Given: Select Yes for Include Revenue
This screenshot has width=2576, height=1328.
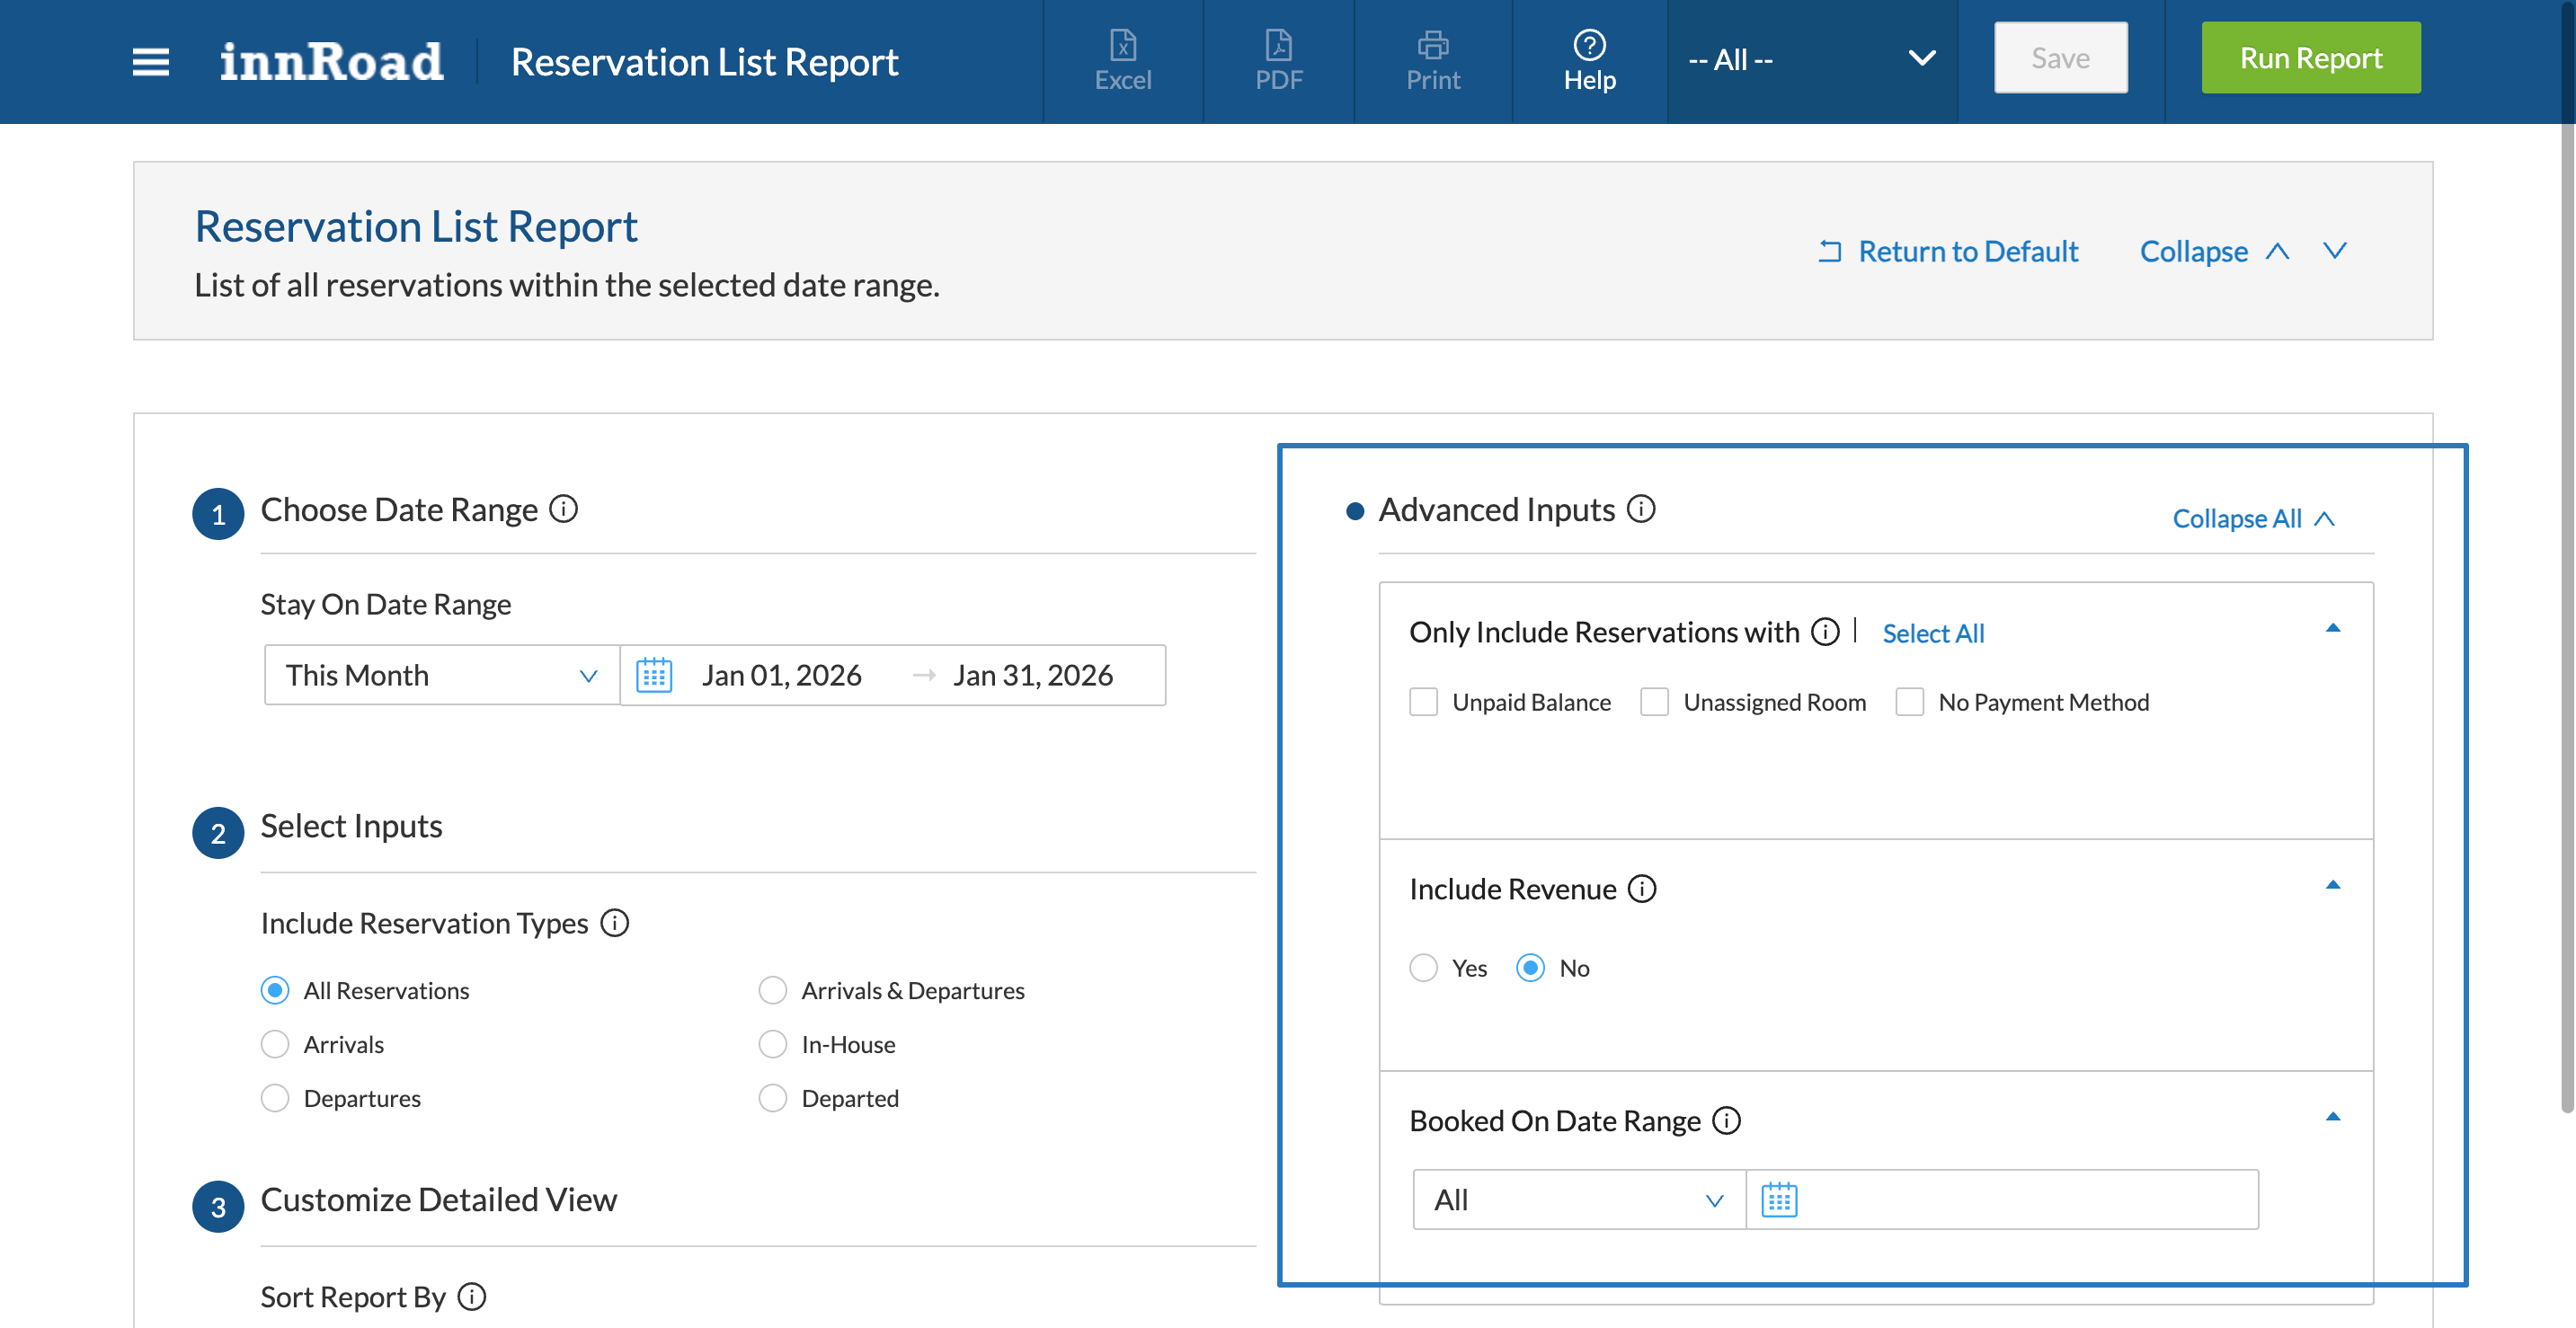Looking at the screenshot, I should pyautogui.click(x=1423, y=967).
